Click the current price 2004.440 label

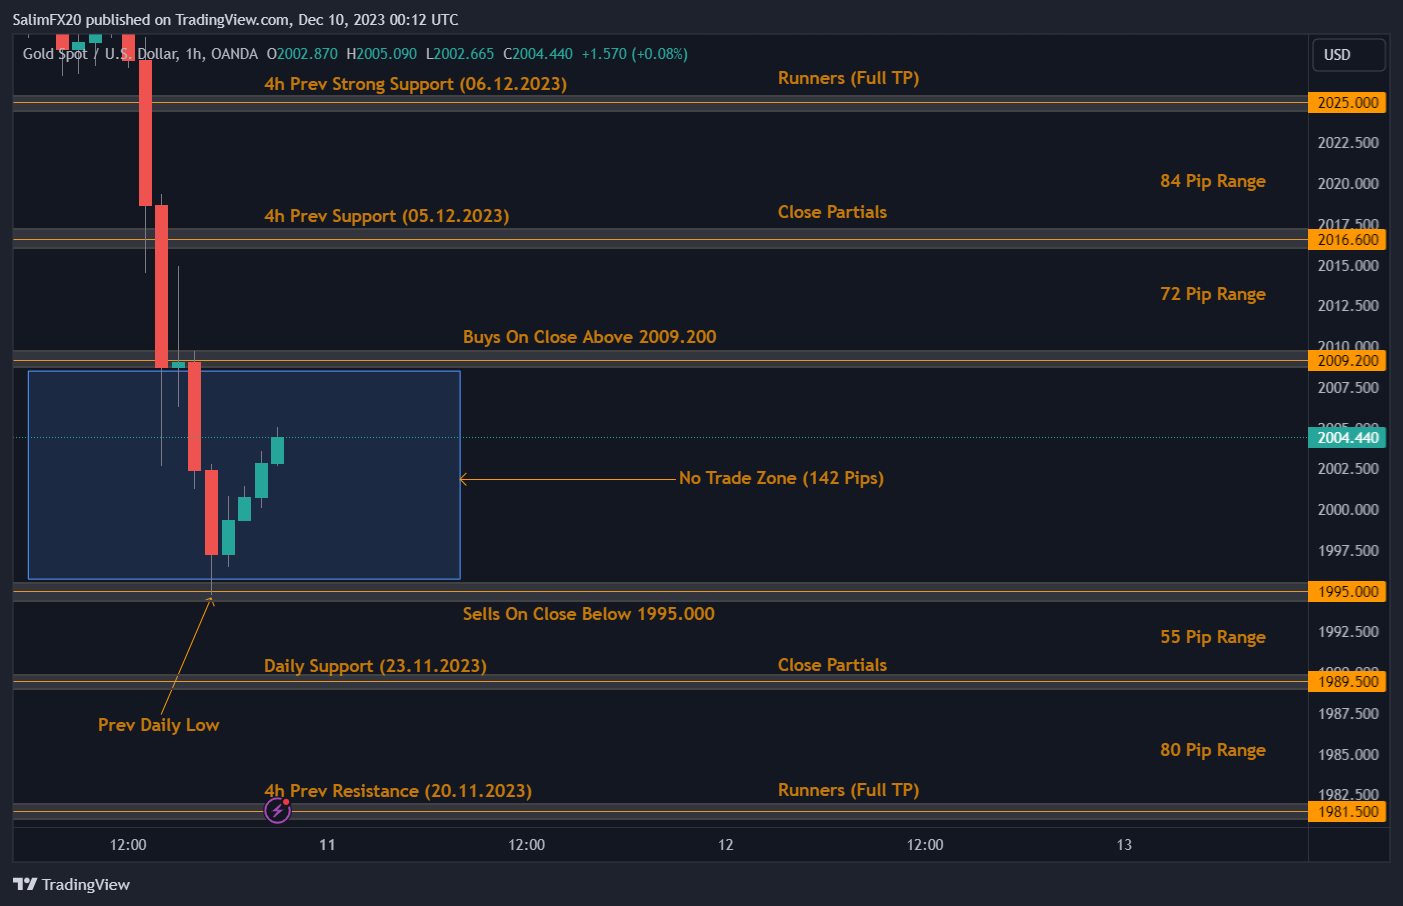tap(1347, 438)
